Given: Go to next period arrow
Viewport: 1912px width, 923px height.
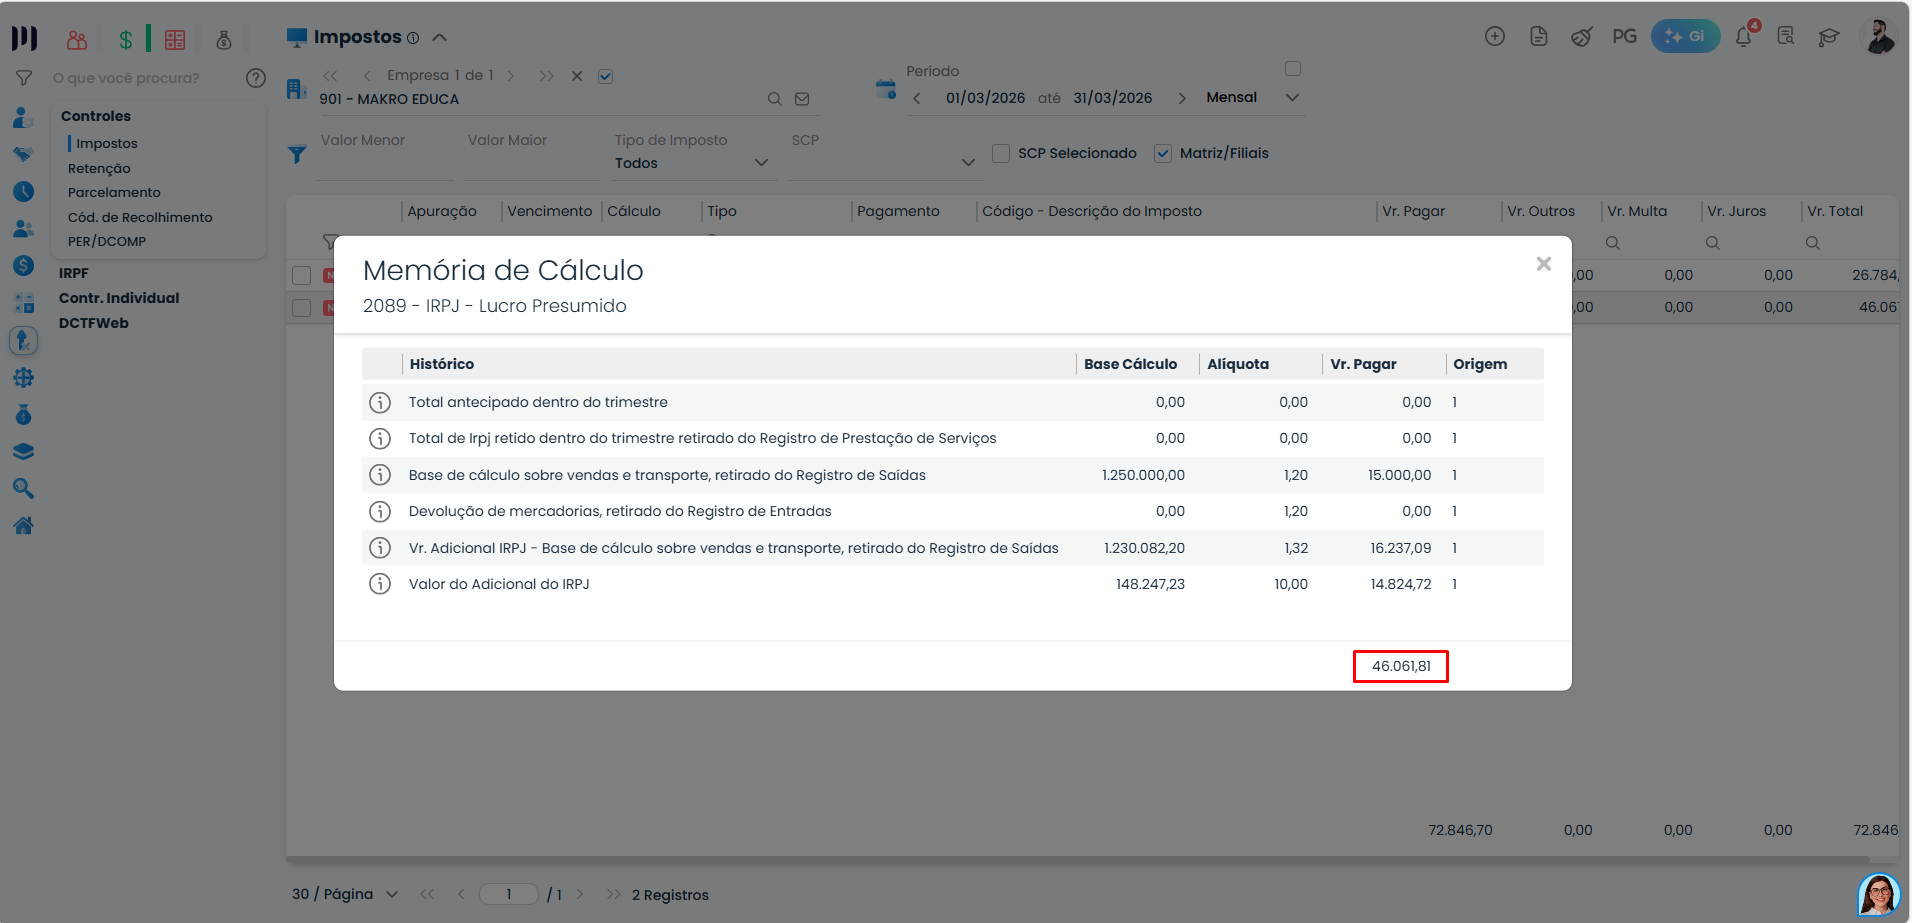Looking at the screenshot, I should click(x=1182, y=98).
